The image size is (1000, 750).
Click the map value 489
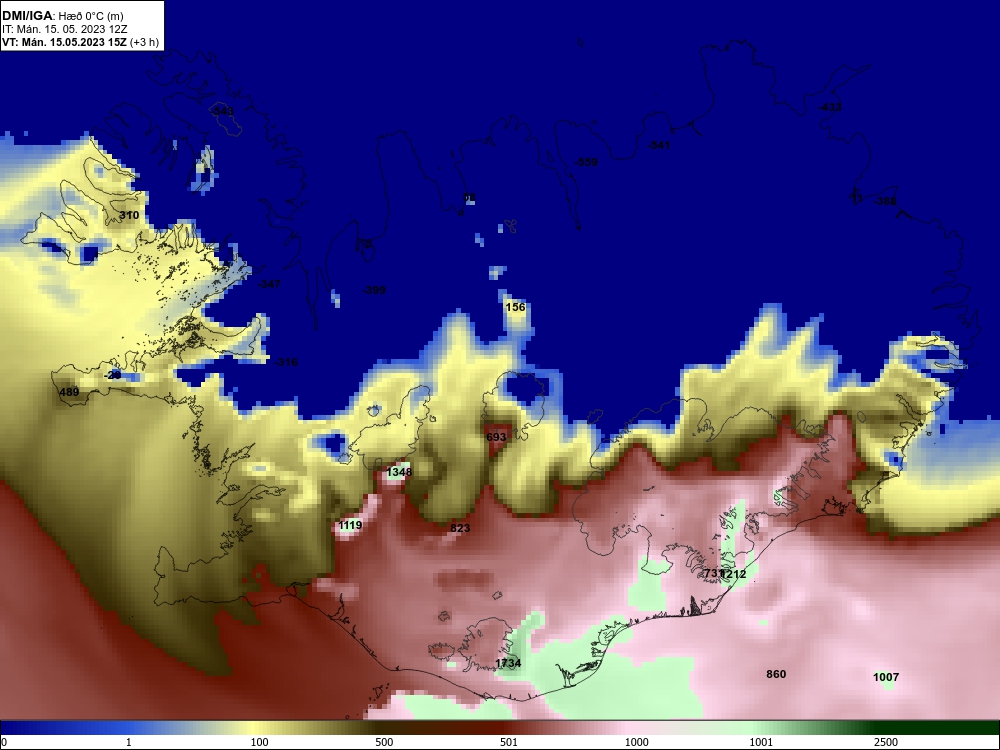click(x=69, y=392)
